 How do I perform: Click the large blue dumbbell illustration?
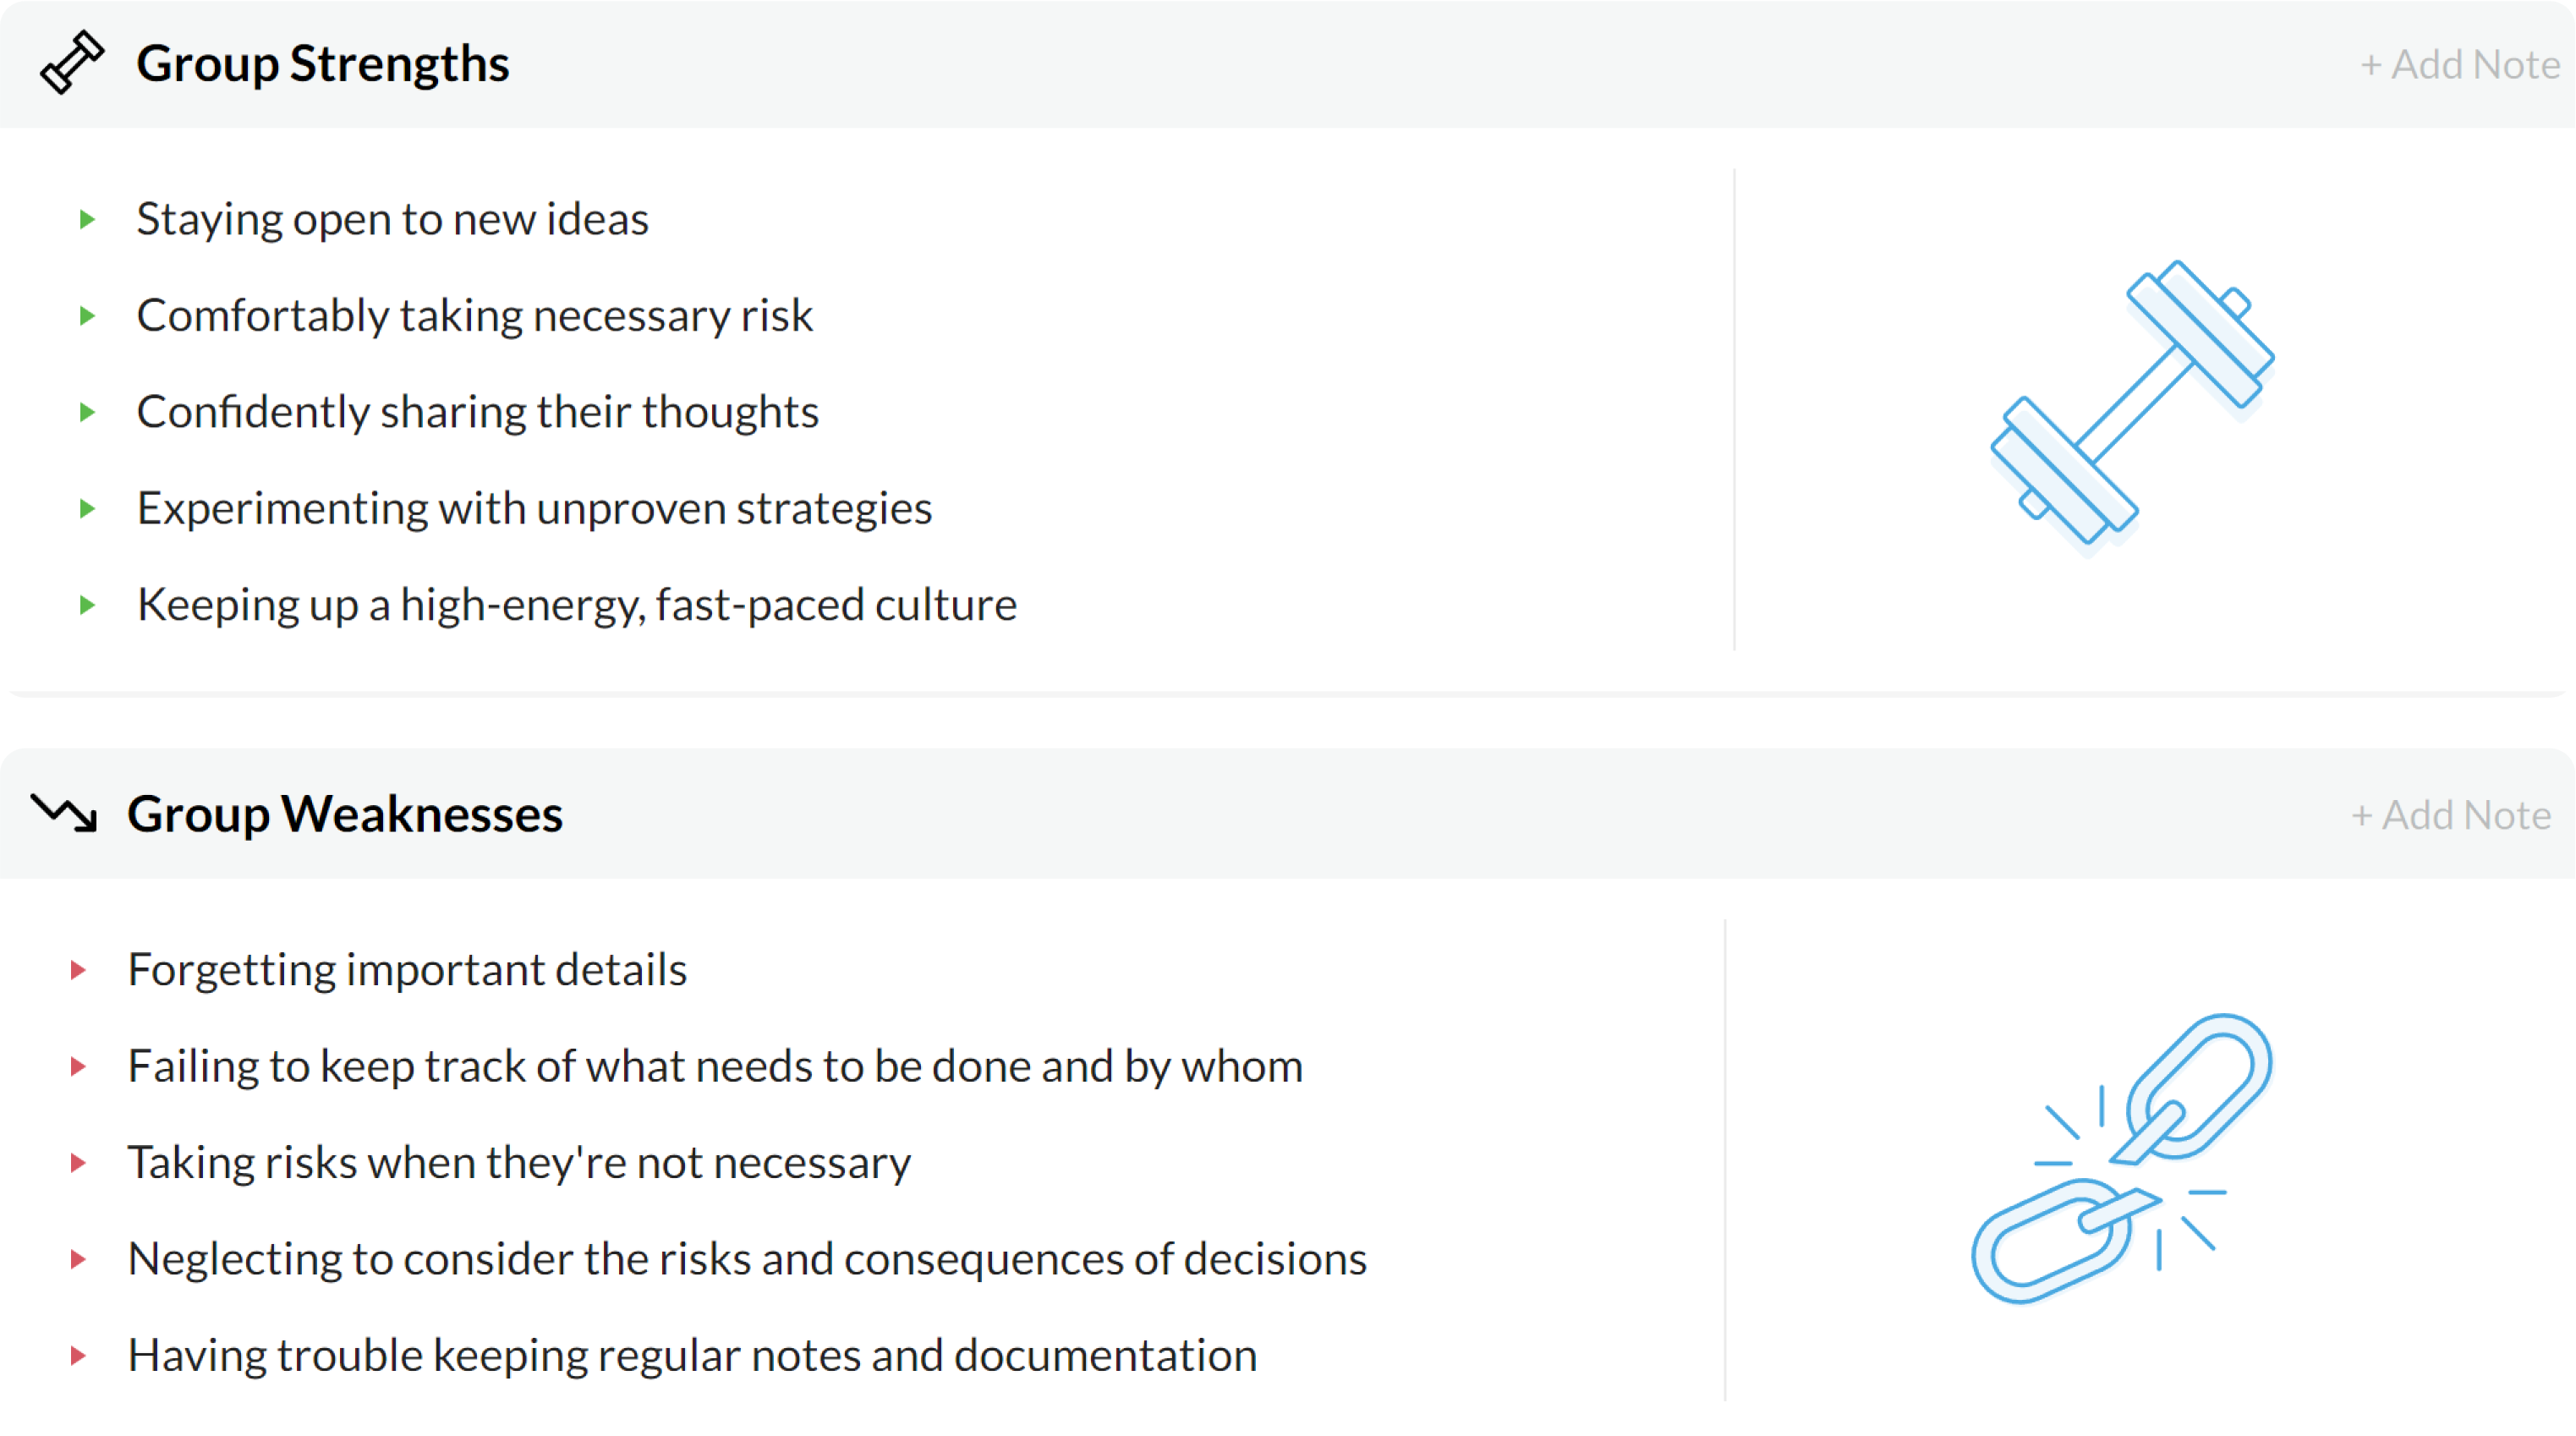click(2132, 404)
